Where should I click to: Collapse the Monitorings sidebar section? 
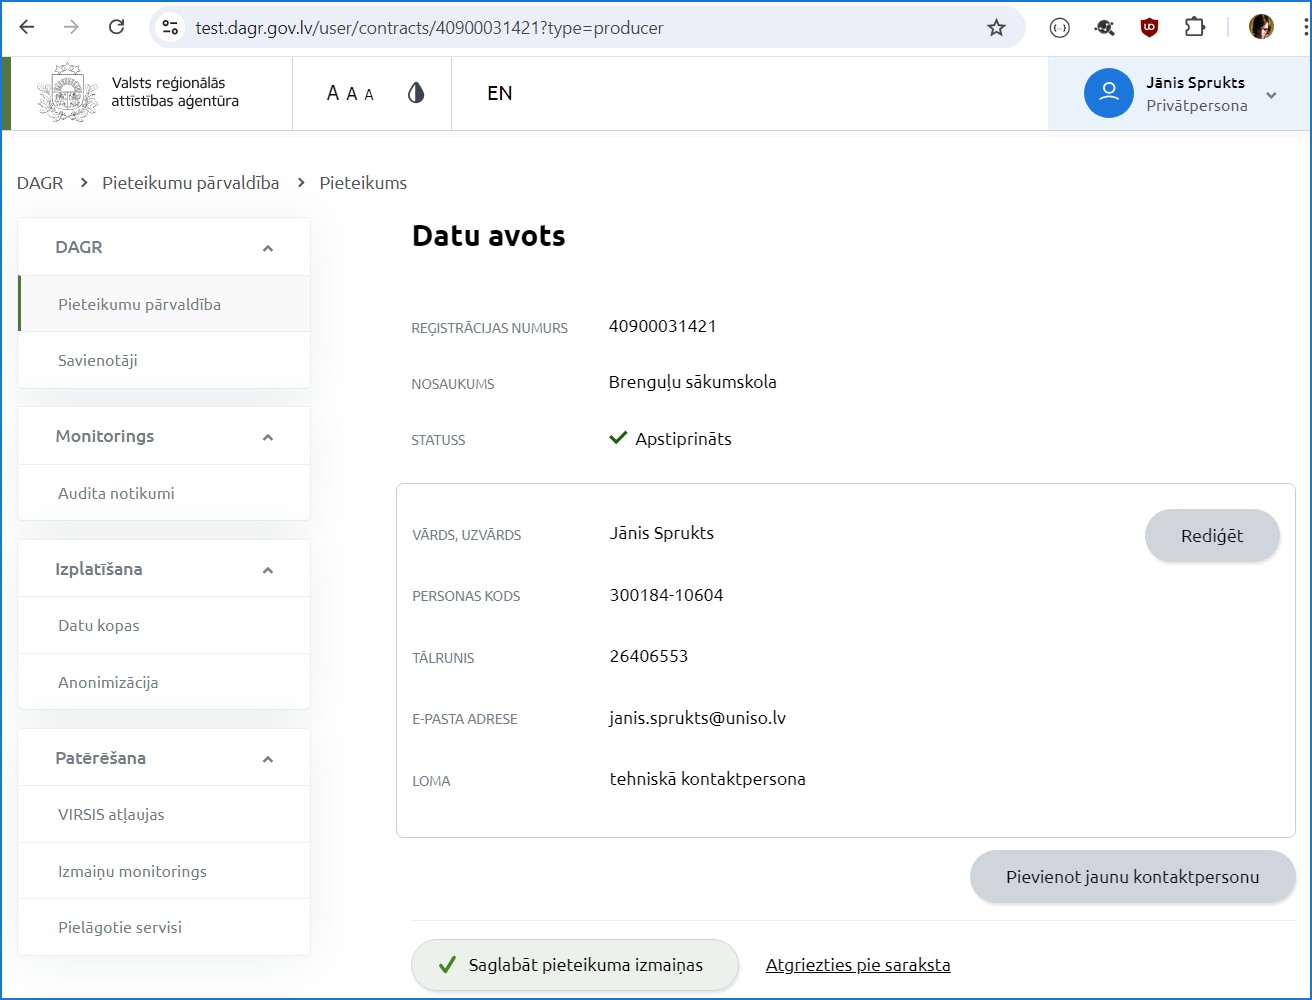click(267, 437)
